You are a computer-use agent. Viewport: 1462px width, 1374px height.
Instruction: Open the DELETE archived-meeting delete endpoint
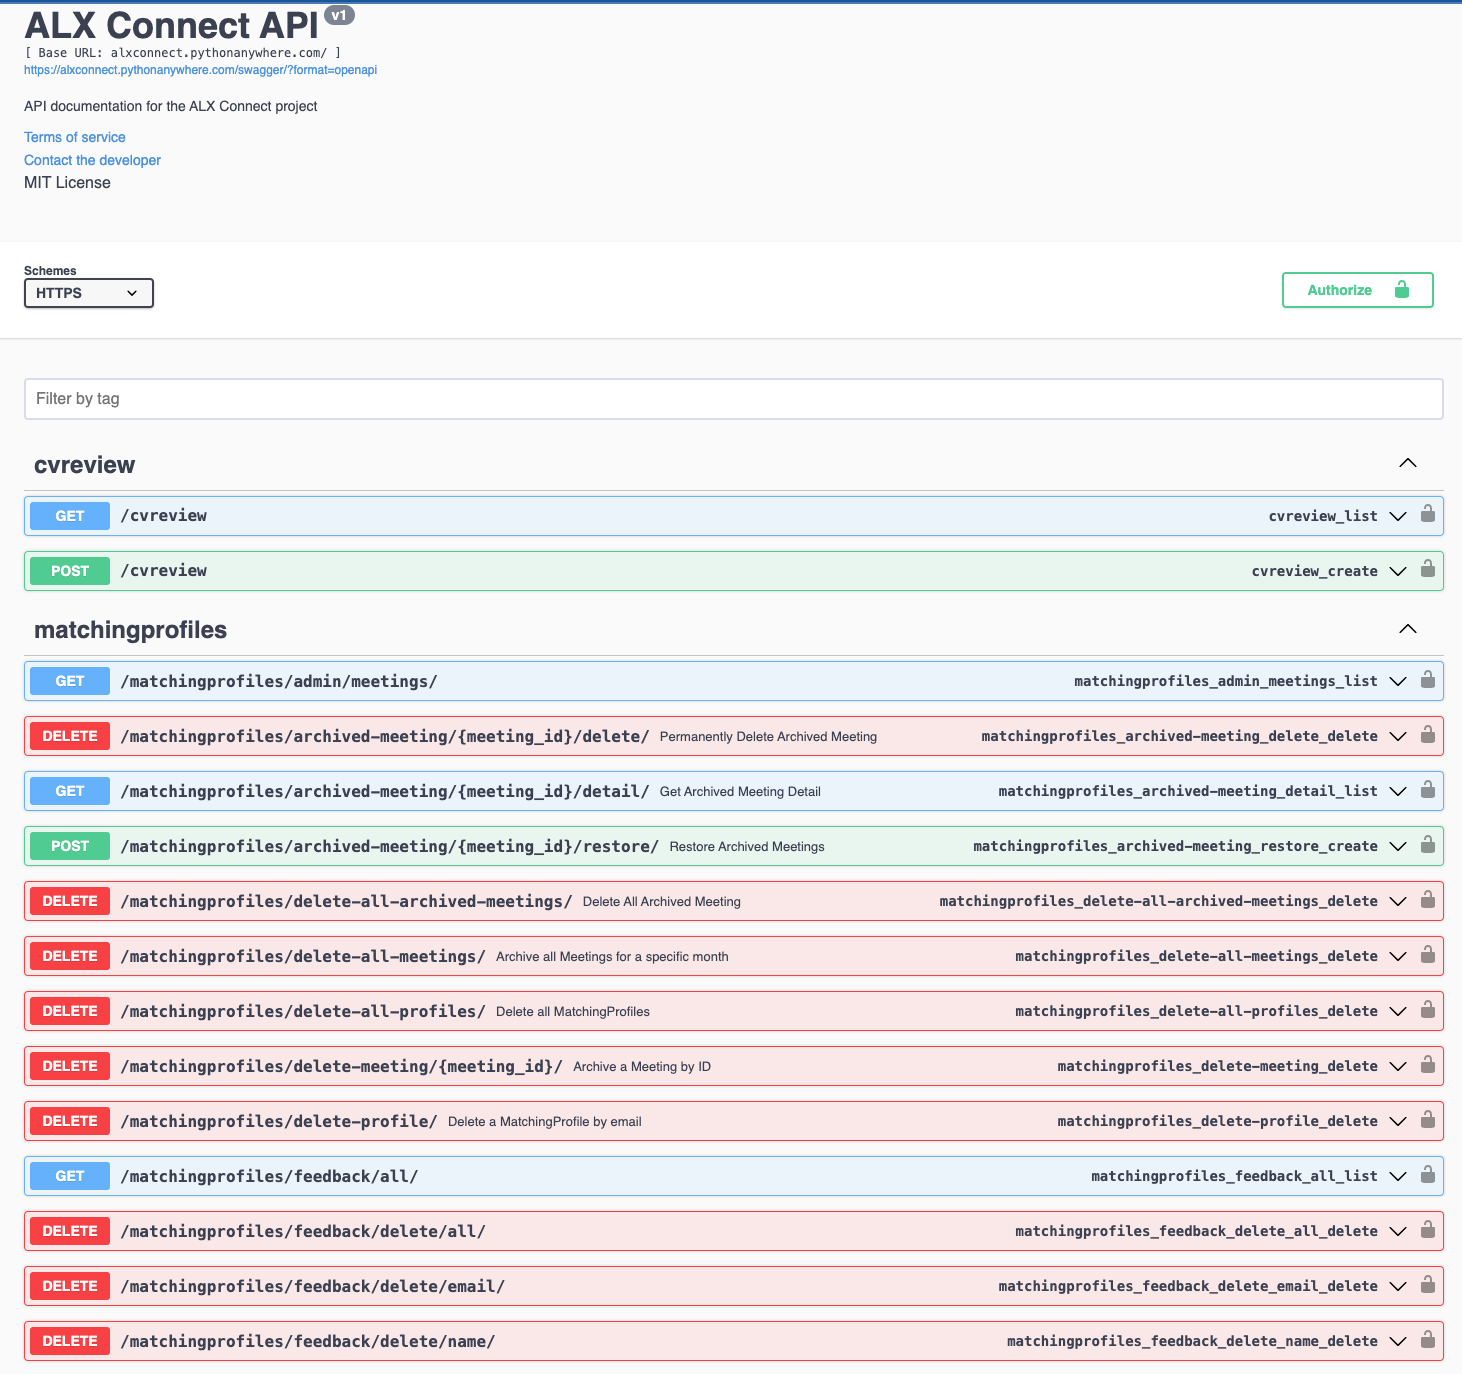pos(384,736)
